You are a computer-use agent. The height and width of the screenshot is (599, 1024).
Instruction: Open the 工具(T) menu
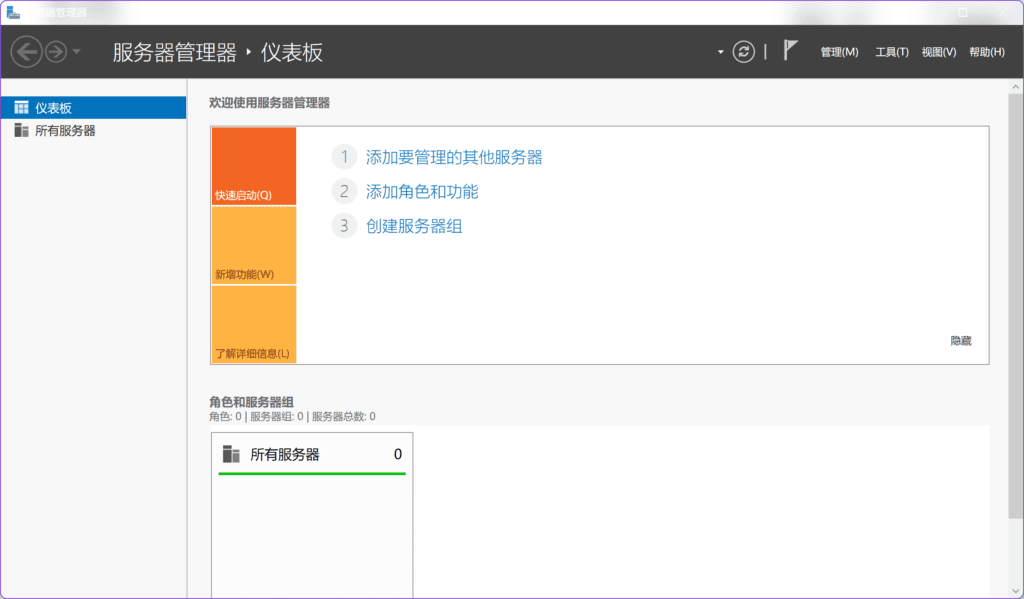pos(891,52)
